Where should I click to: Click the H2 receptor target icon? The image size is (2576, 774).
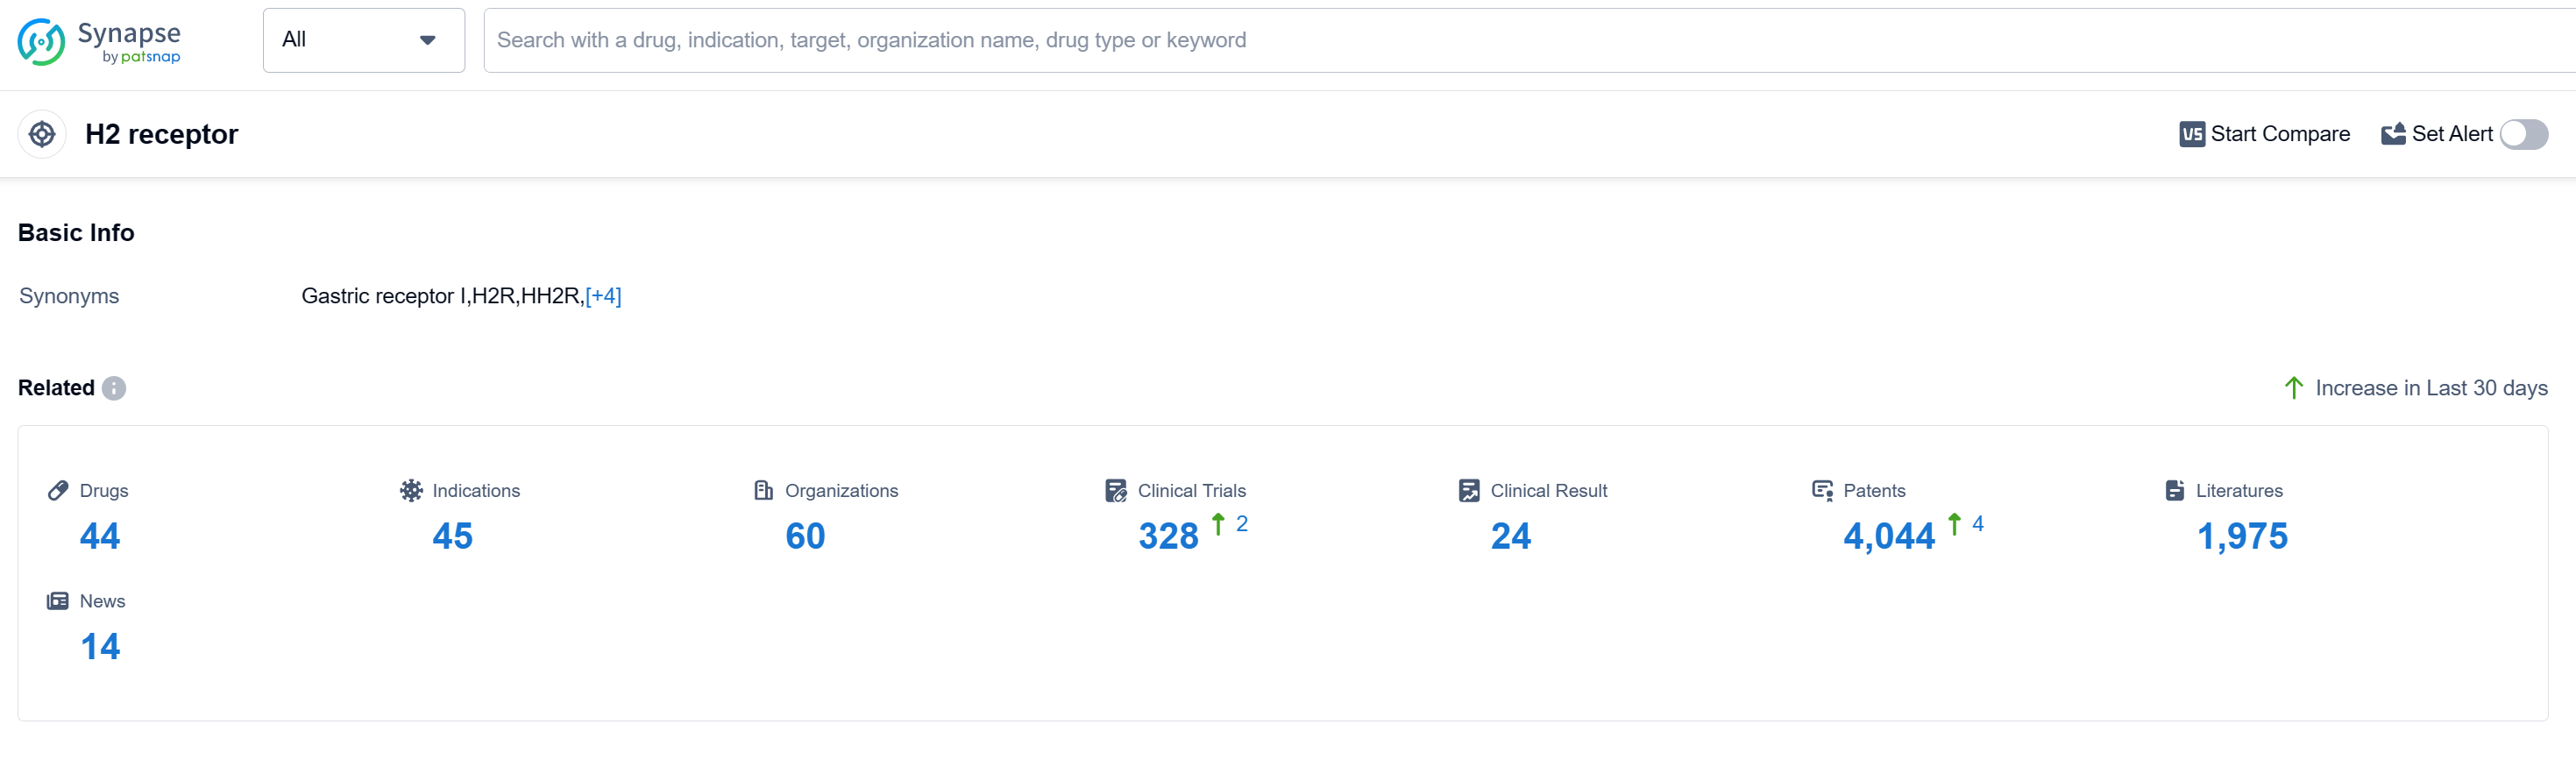[x=42, y=134]
